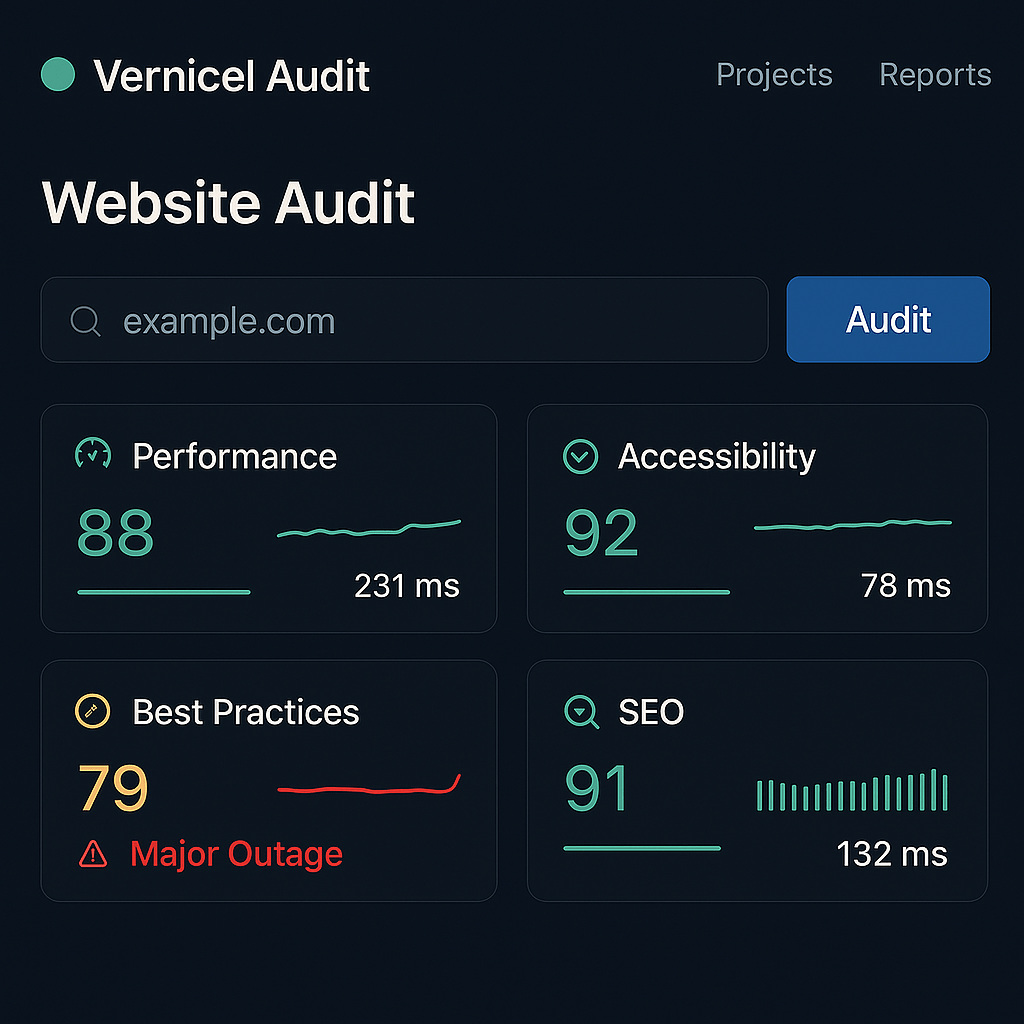Image resolution: width=1024 pixels, height=1024 pixels.
Task: Select the SEO bar chart visualization
Action: coord(852,790)
